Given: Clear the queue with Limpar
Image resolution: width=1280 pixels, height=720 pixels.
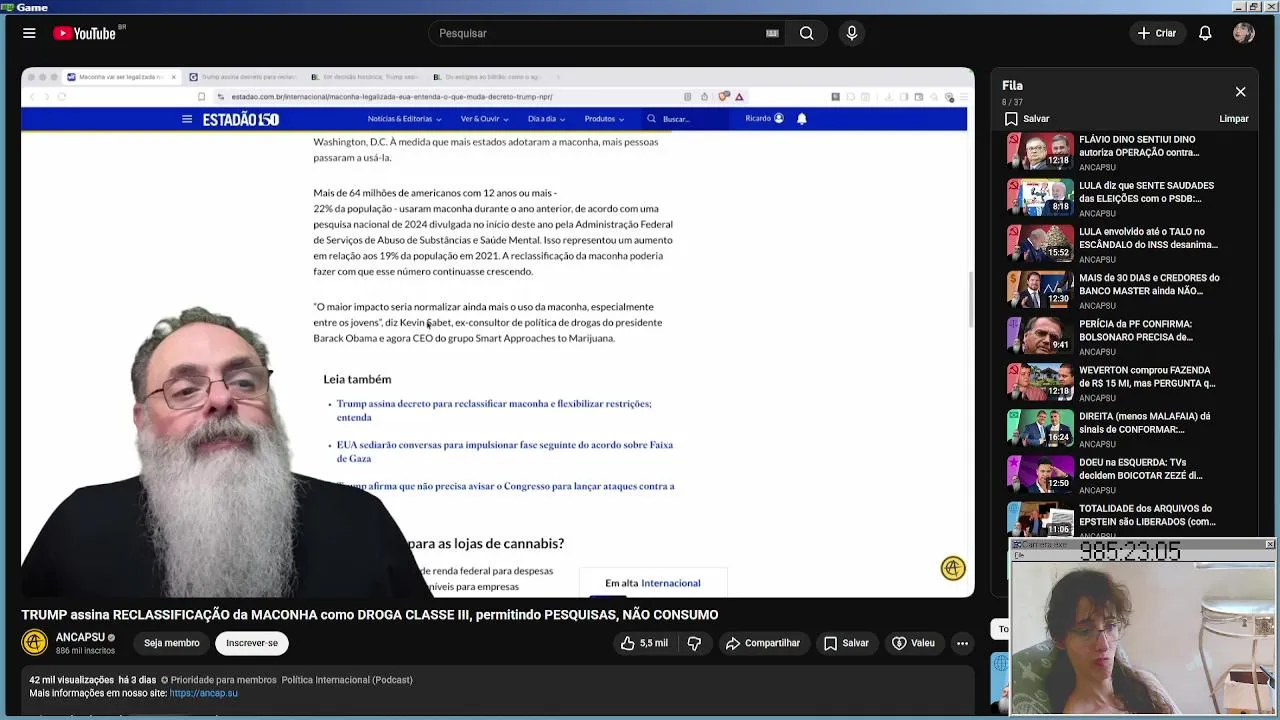Looking at the screenshot, I should pyautogui.click(x=1234, y=119).
